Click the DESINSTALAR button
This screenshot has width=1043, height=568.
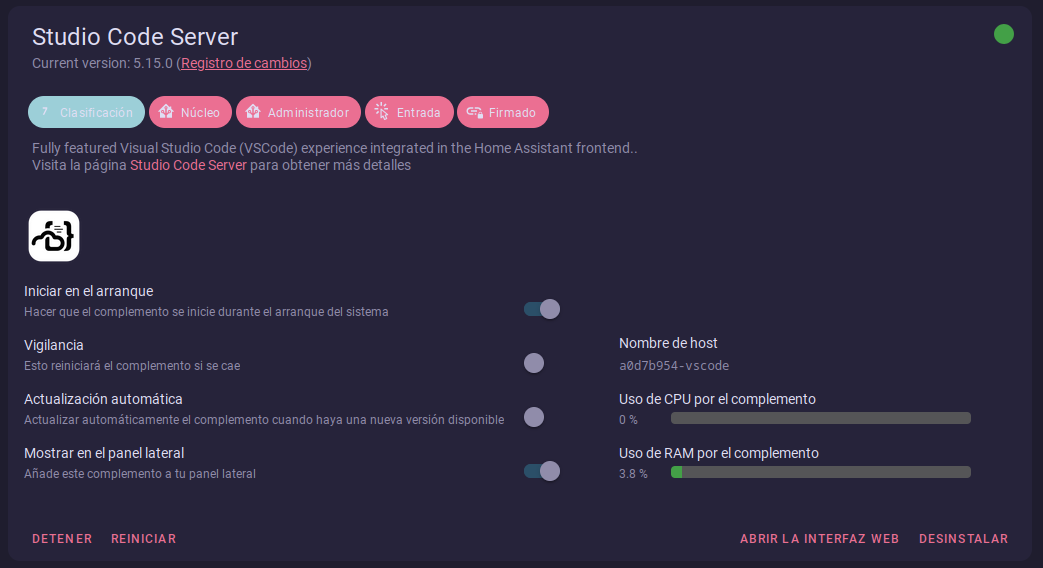click(963, 539)
